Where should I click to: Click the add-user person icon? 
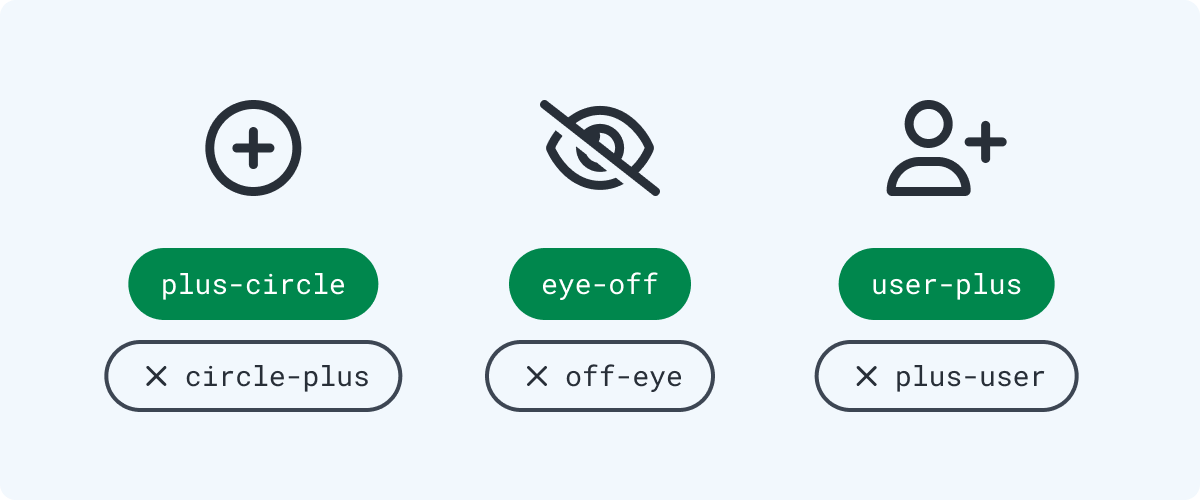(x=946, y=148)
